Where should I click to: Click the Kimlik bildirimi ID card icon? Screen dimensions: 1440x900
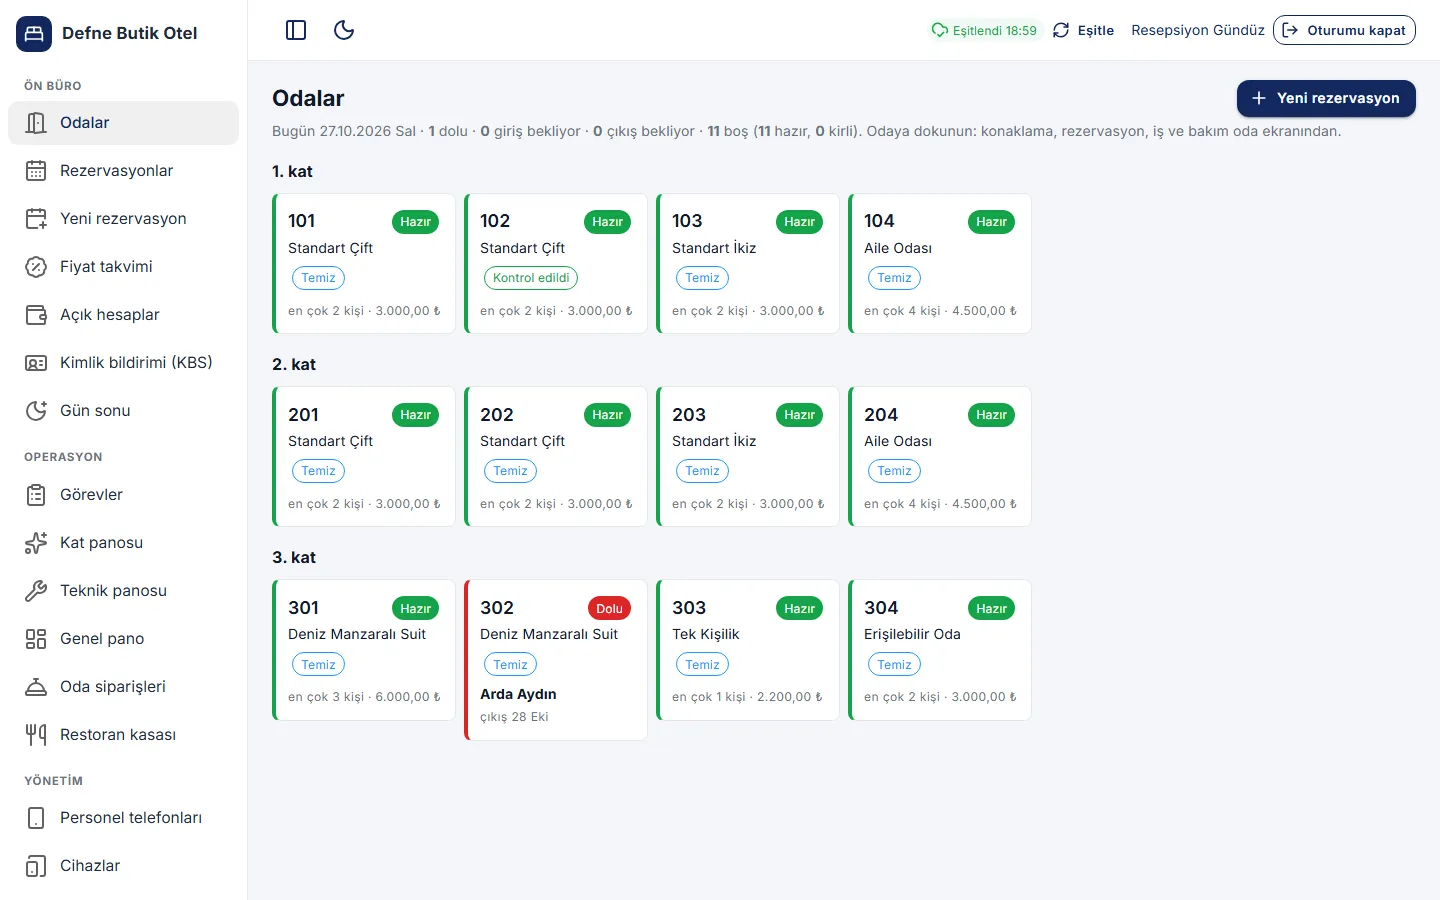click(36, 363)
